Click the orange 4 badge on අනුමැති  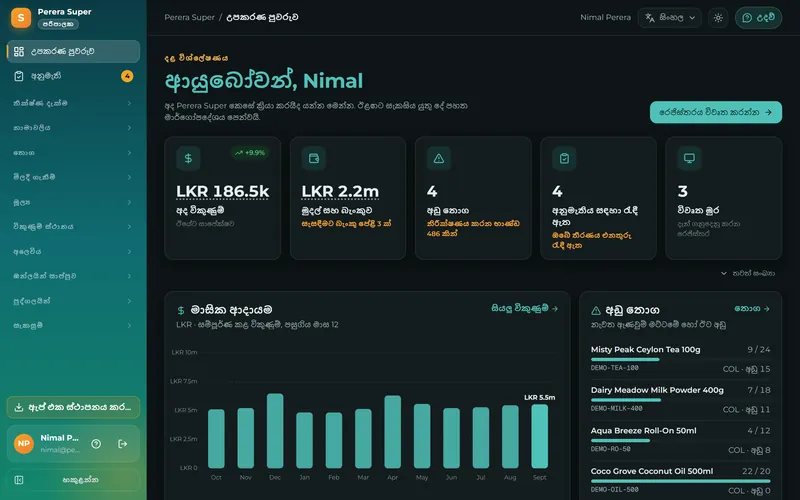click(127, 76)
